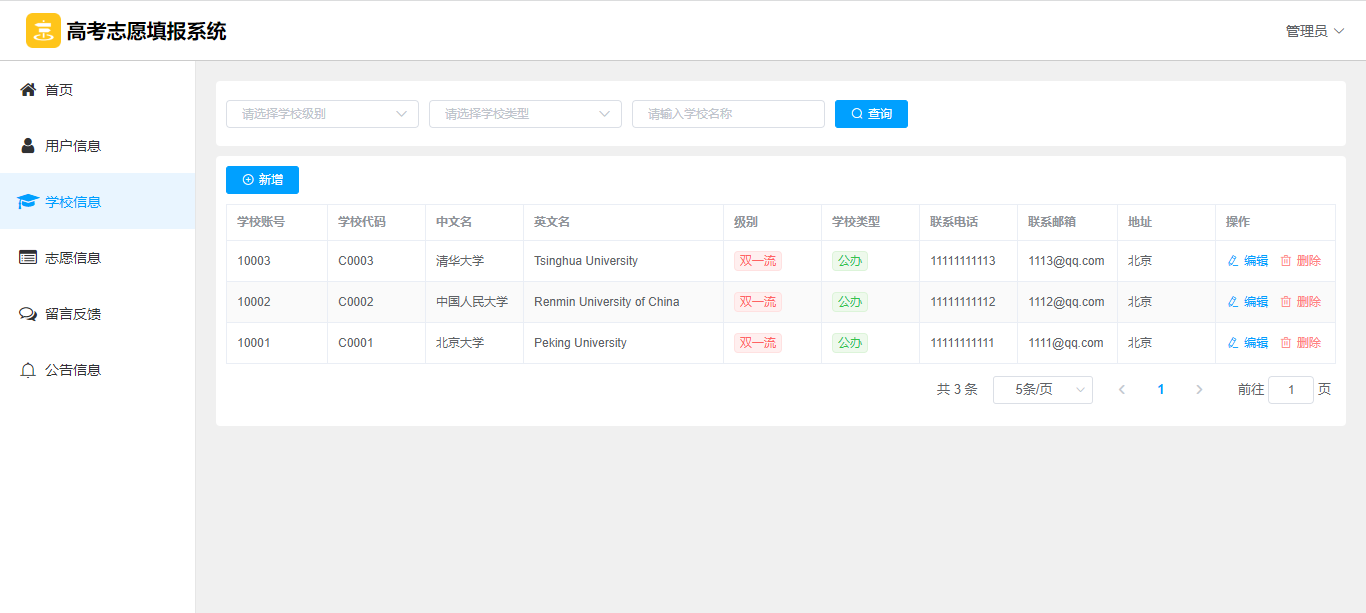Expand the 5条/页 page size selector
Viewport: 1366px width, 613px height.
[1042, 390]
